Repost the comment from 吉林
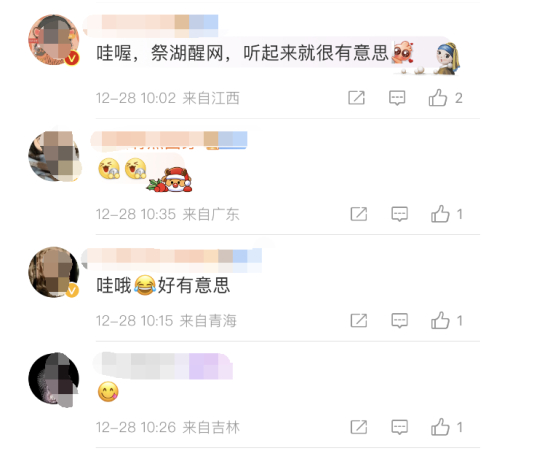Image resolution: width=550 pixels, height=451 pixels. click(x=359, y=427)
